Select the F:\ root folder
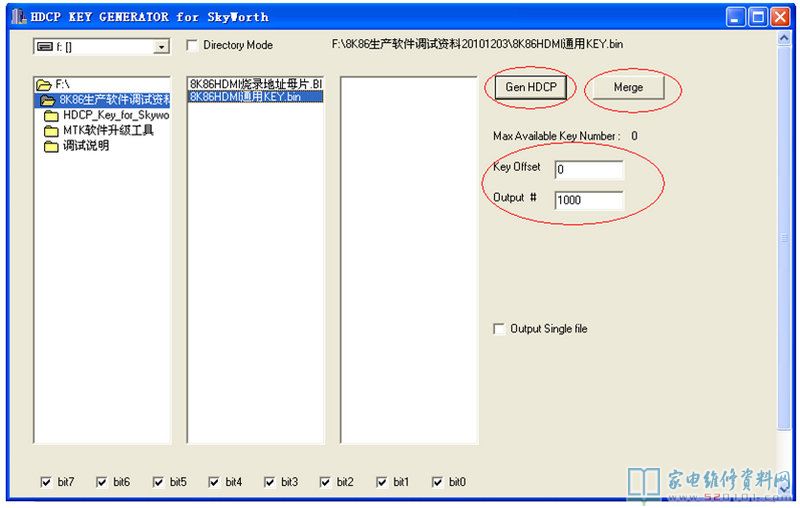 point(102,84)
